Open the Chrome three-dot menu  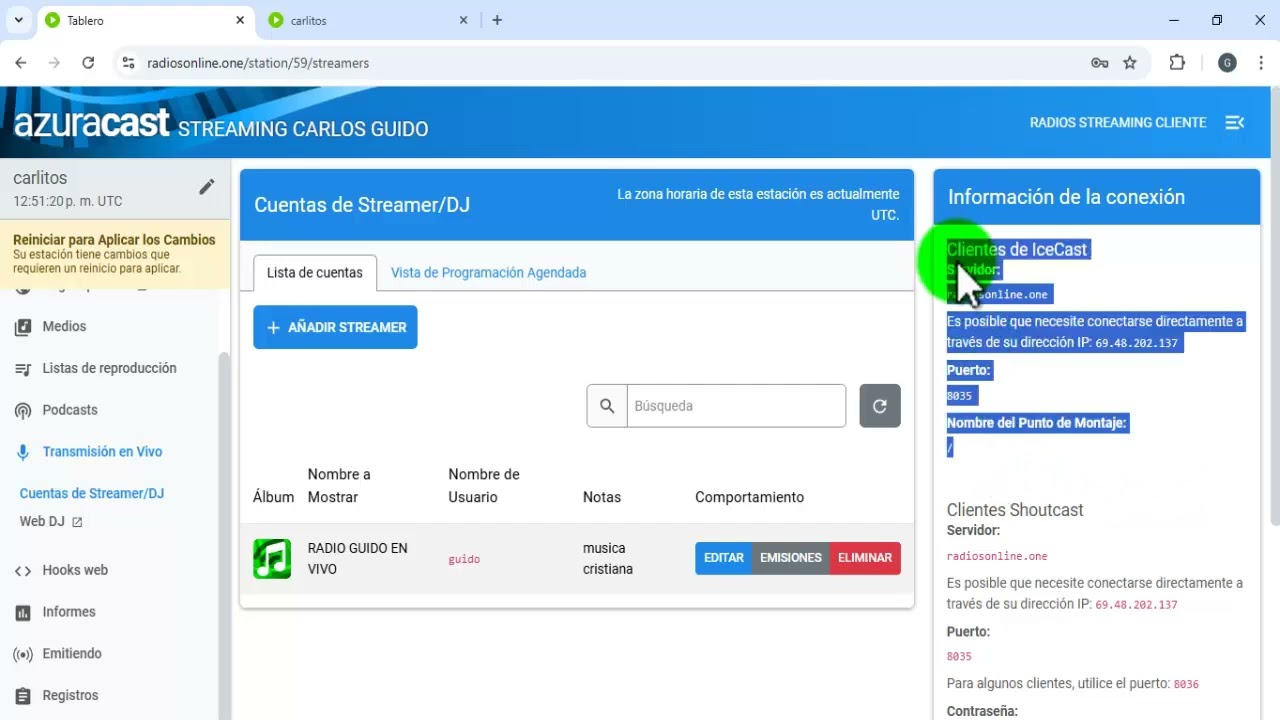pos(1260,63)
